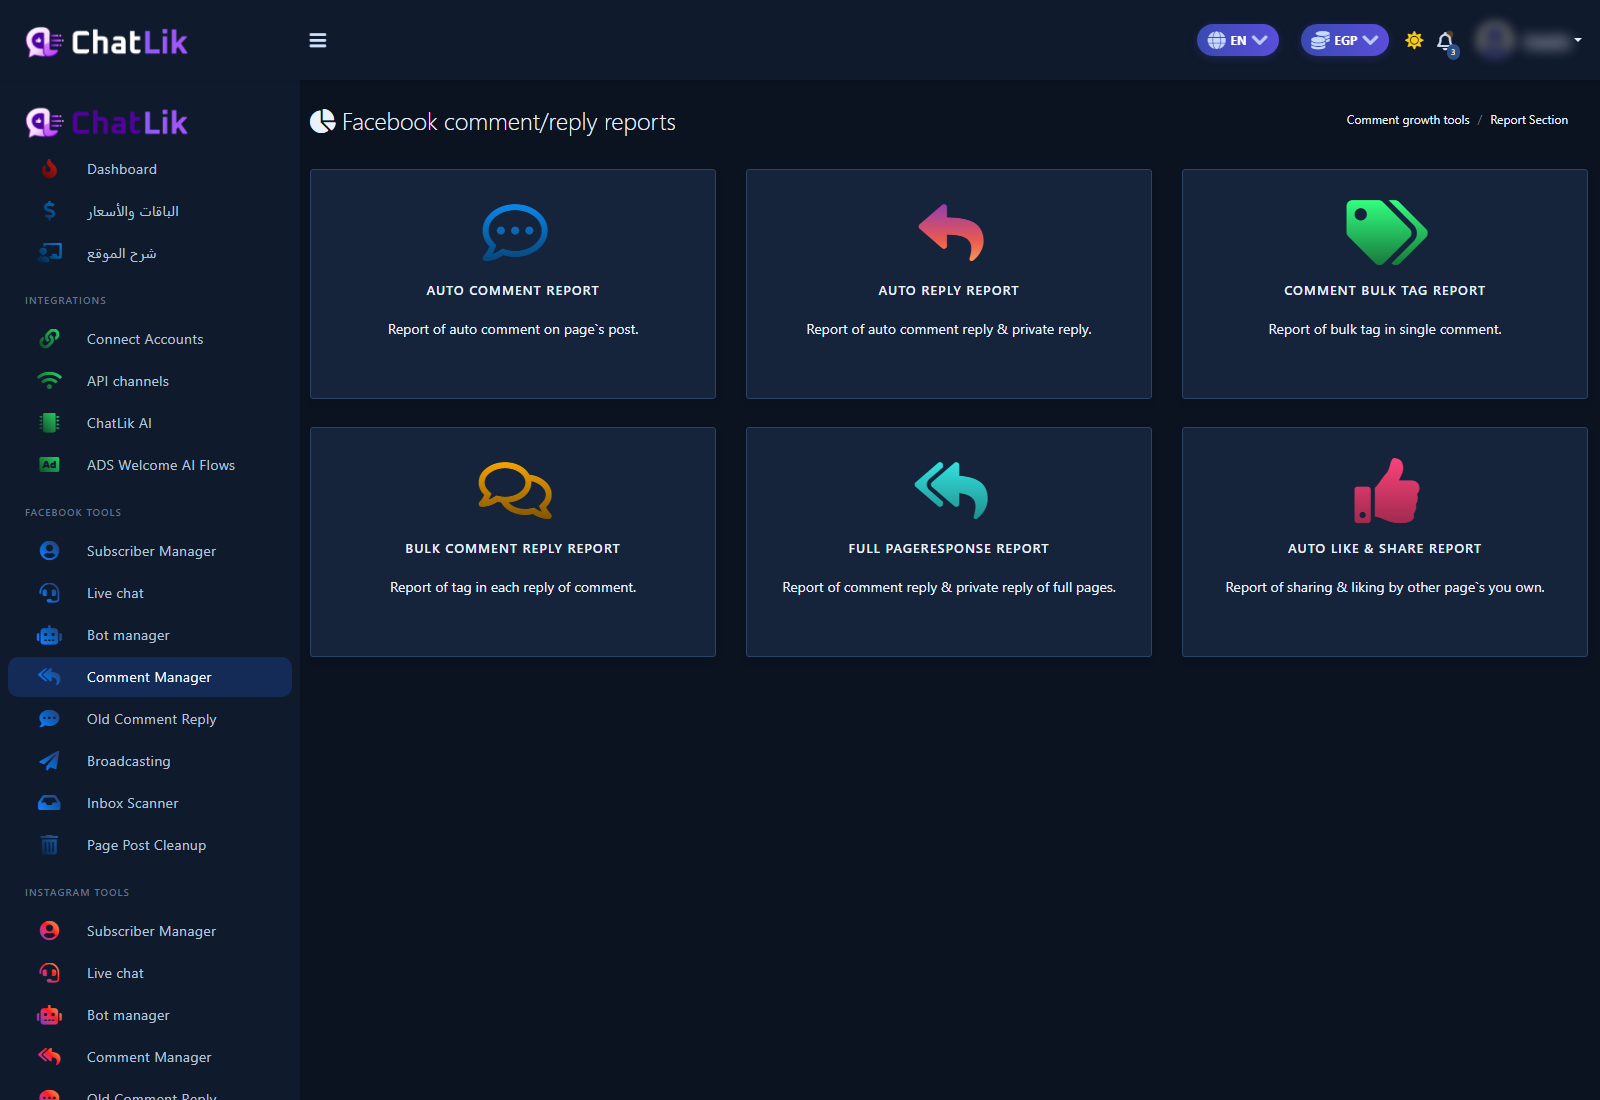Go to Comment growth tools breadcrumb

pos(1408,120)
